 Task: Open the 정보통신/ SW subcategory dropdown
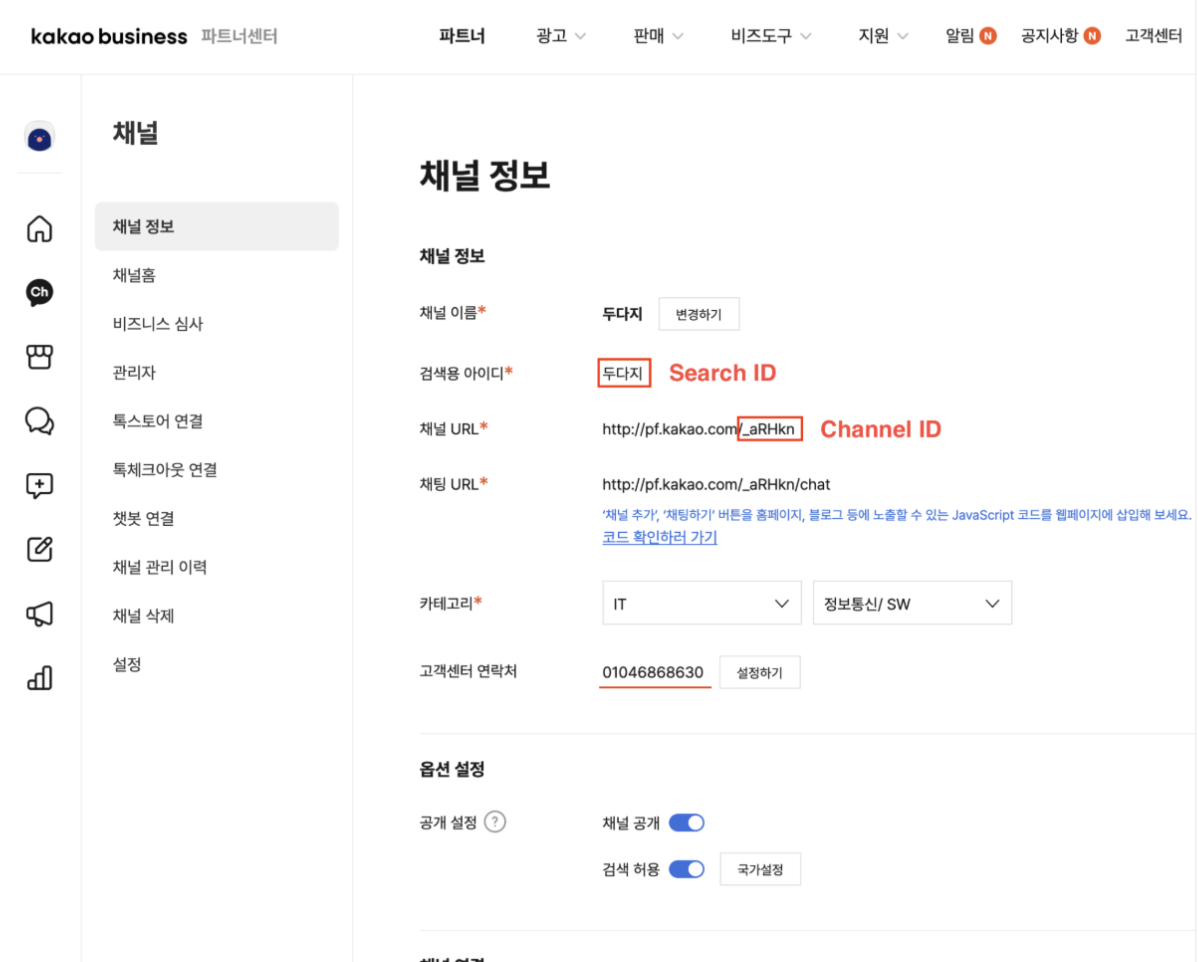tap(912, 604)
